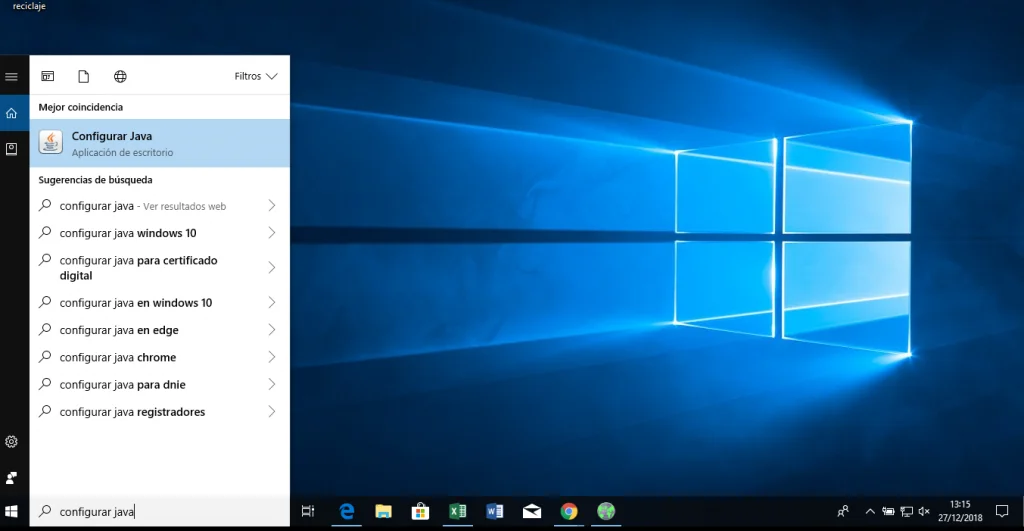The height and width of the screenshot is (531, 1024).
Task: Select suggestion 'configurar java para dnie'
Action: click(x=159, y=385)
